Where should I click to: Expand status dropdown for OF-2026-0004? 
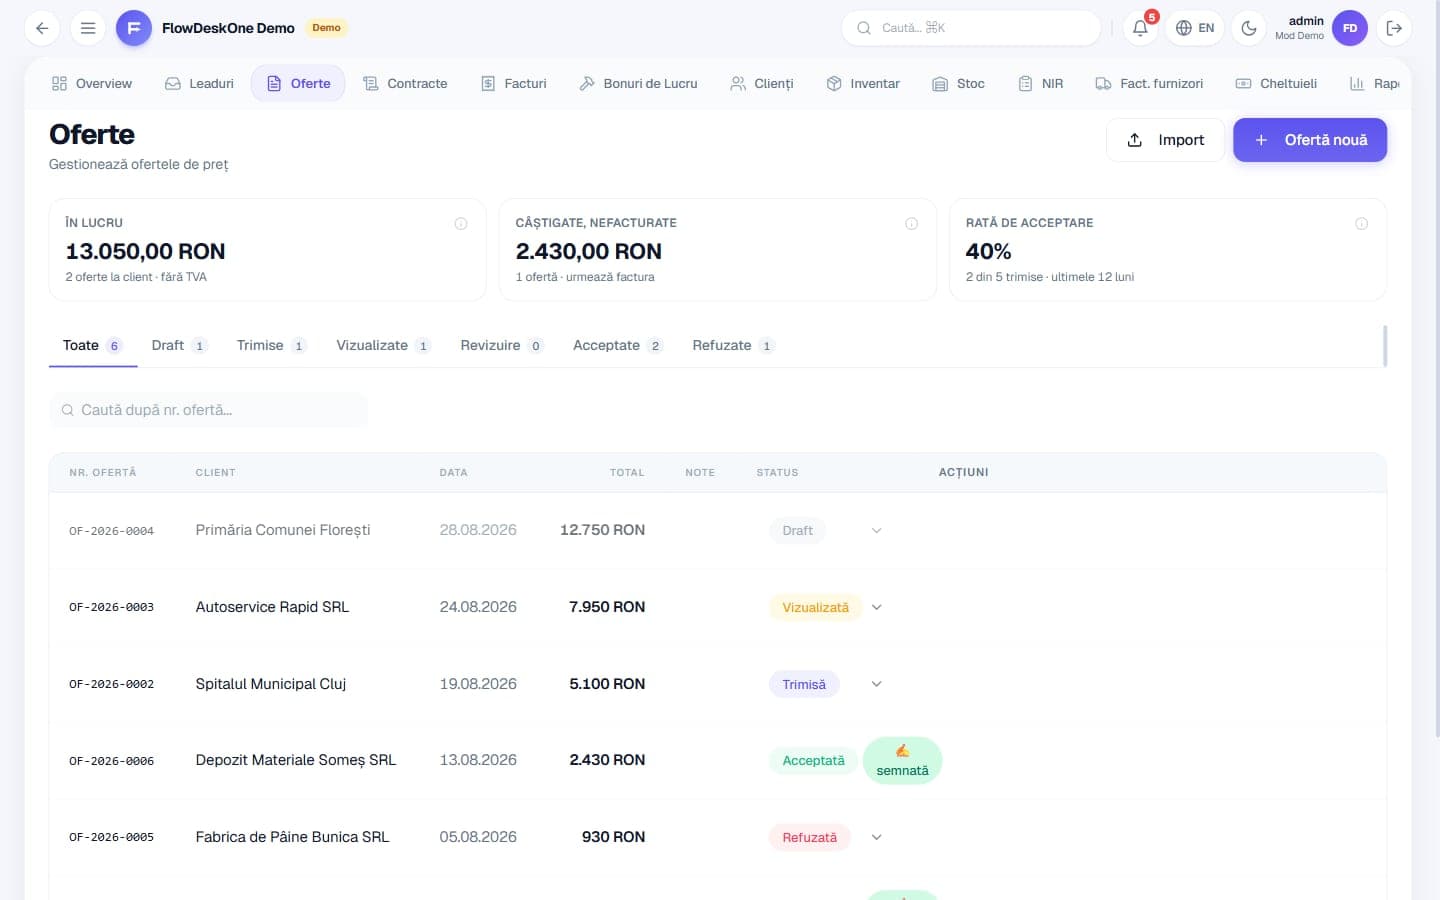point(876,531)
